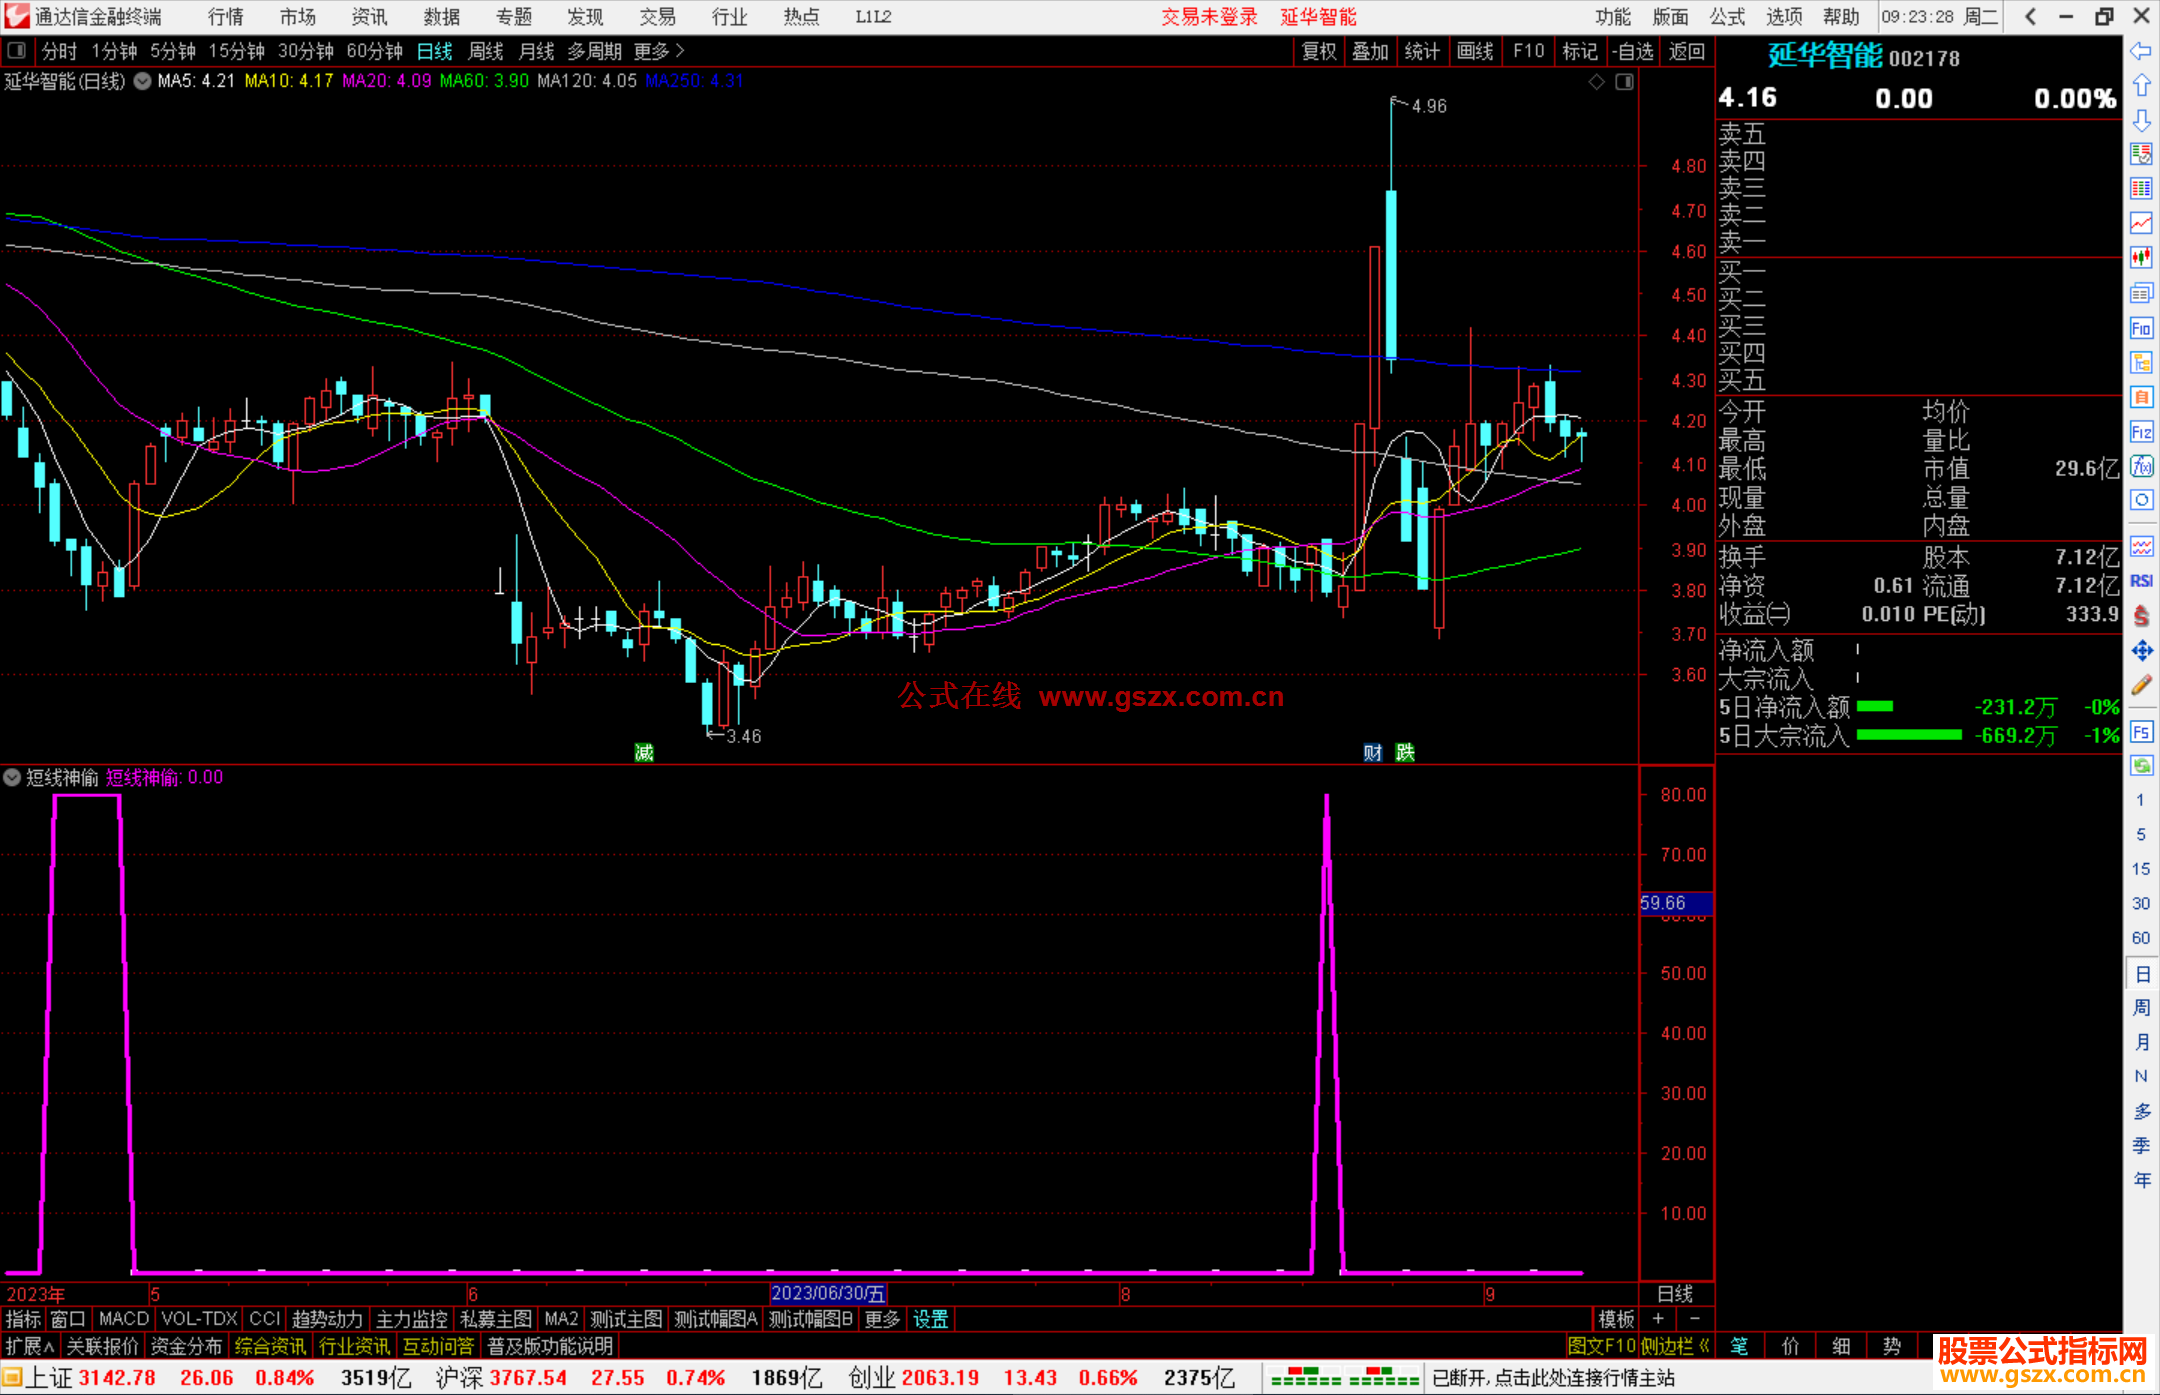Click the blue move cross-arrows icon
Viewport: 2160px width, 1395px height.
pyautogui.click(x=2140, y=651)
